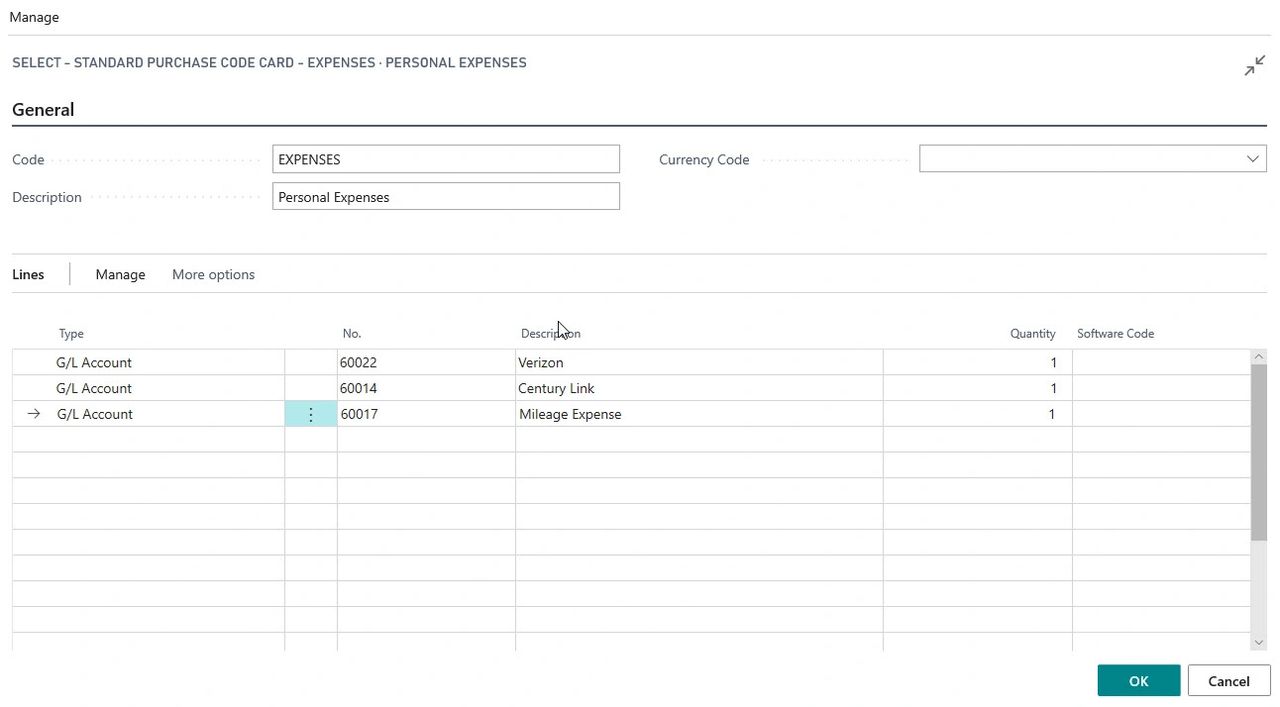Click the collapse window arrows icon
Screen dimensions: 1280x707
pyautogui.click(x=1254, y=66)
